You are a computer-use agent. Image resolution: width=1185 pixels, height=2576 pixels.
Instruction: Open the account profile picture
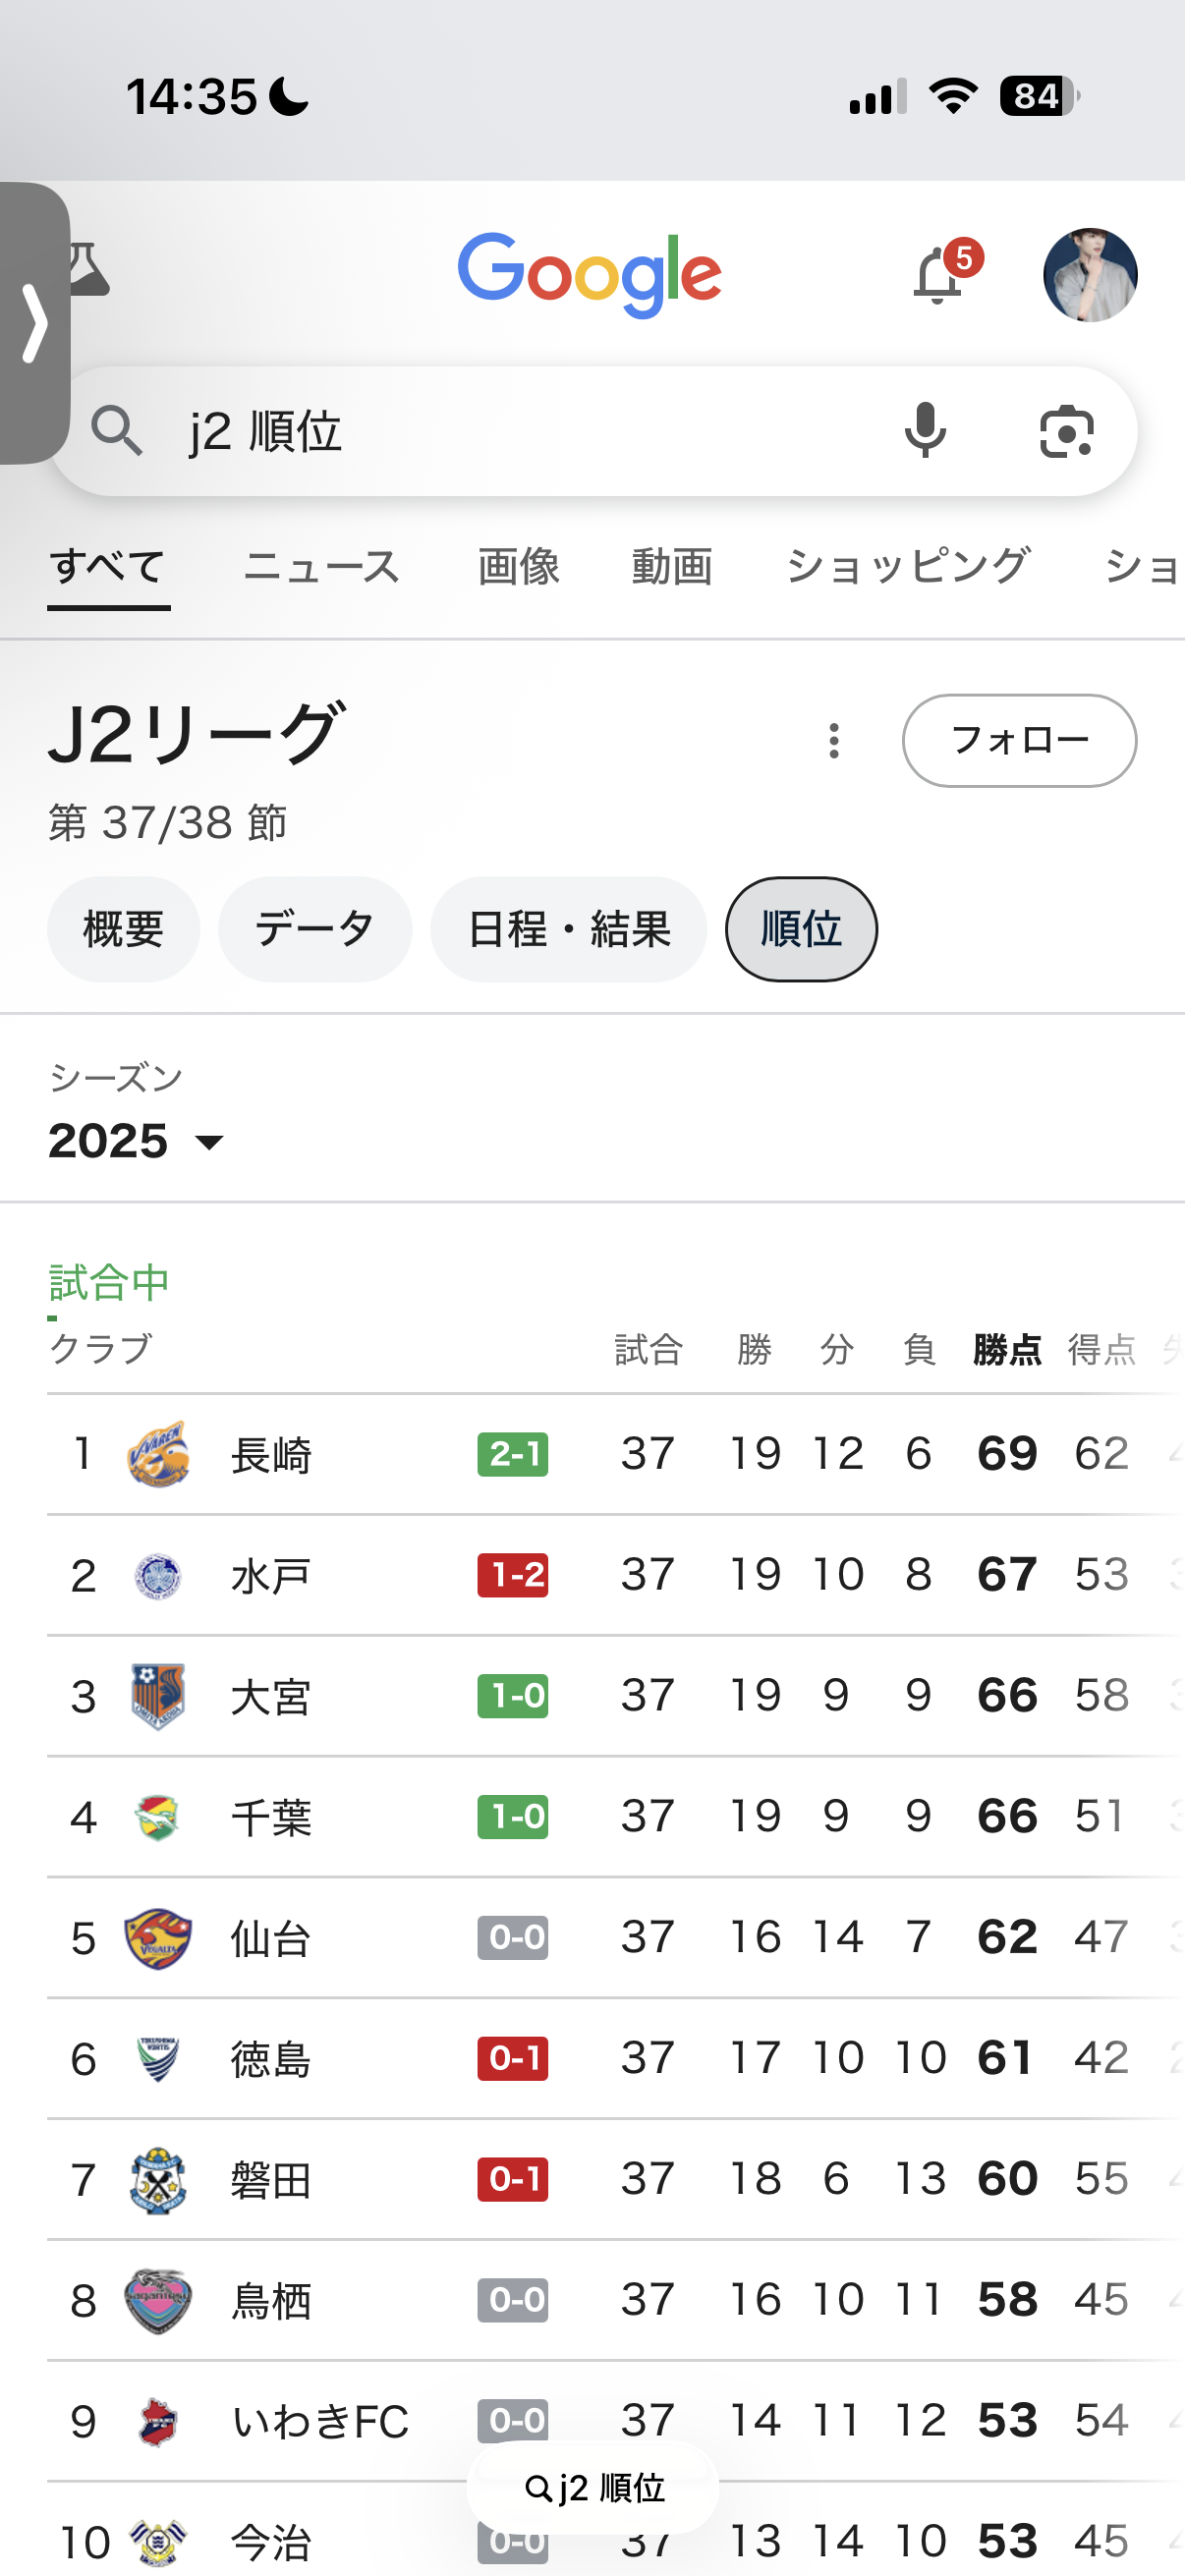pos(1089,275)
